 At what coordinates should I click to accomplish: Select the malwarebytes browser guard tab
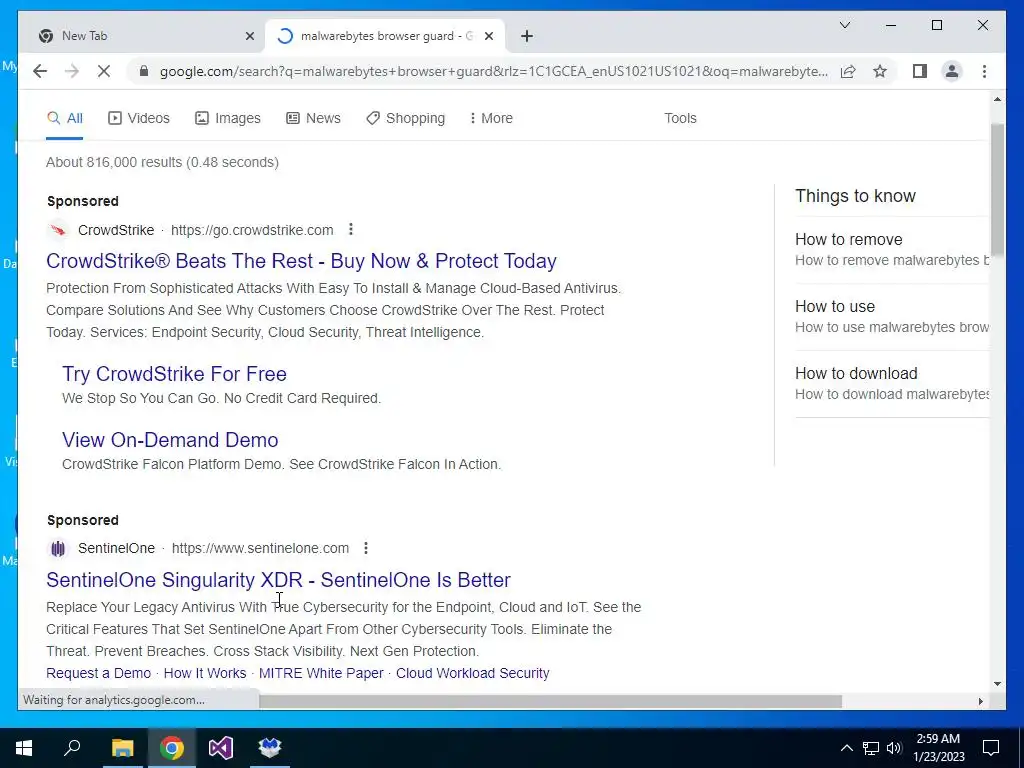point(385,36)
